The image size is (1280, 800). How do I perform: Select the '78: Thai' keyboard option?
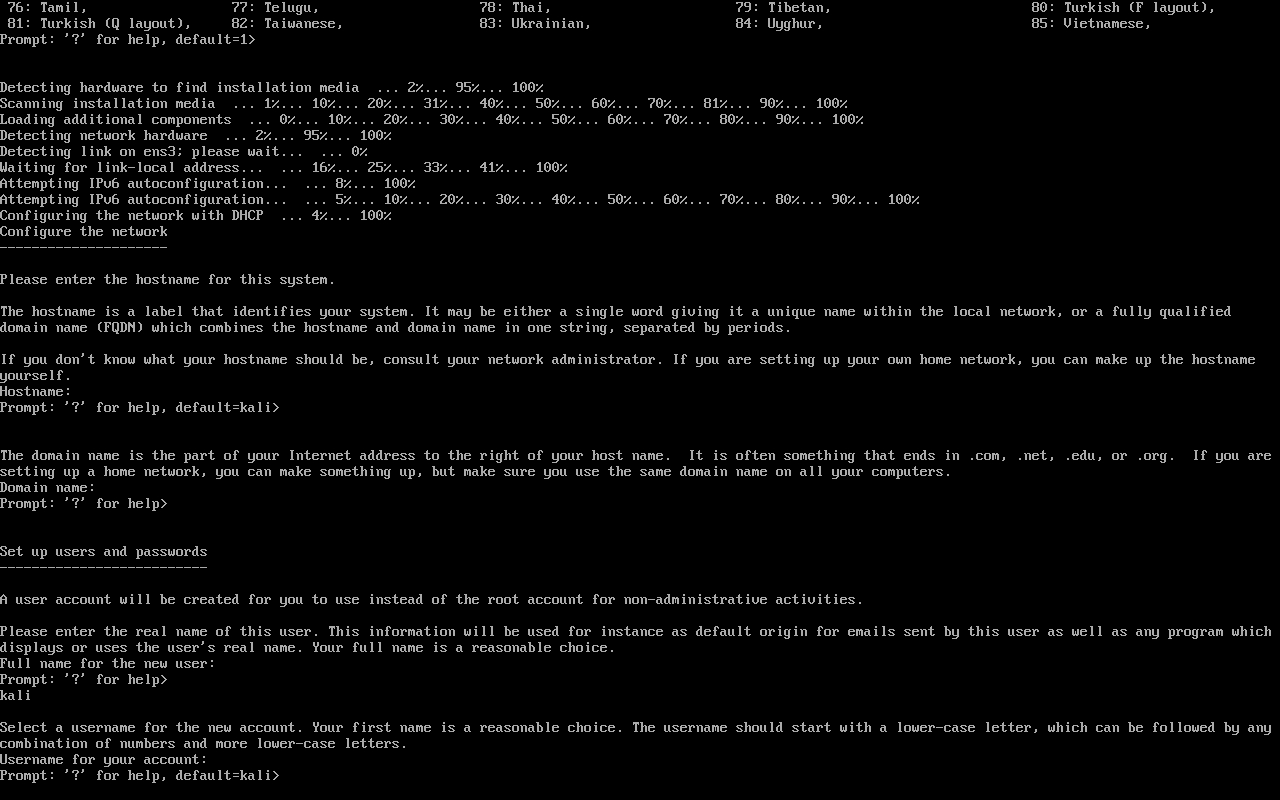tap(515, 8)
